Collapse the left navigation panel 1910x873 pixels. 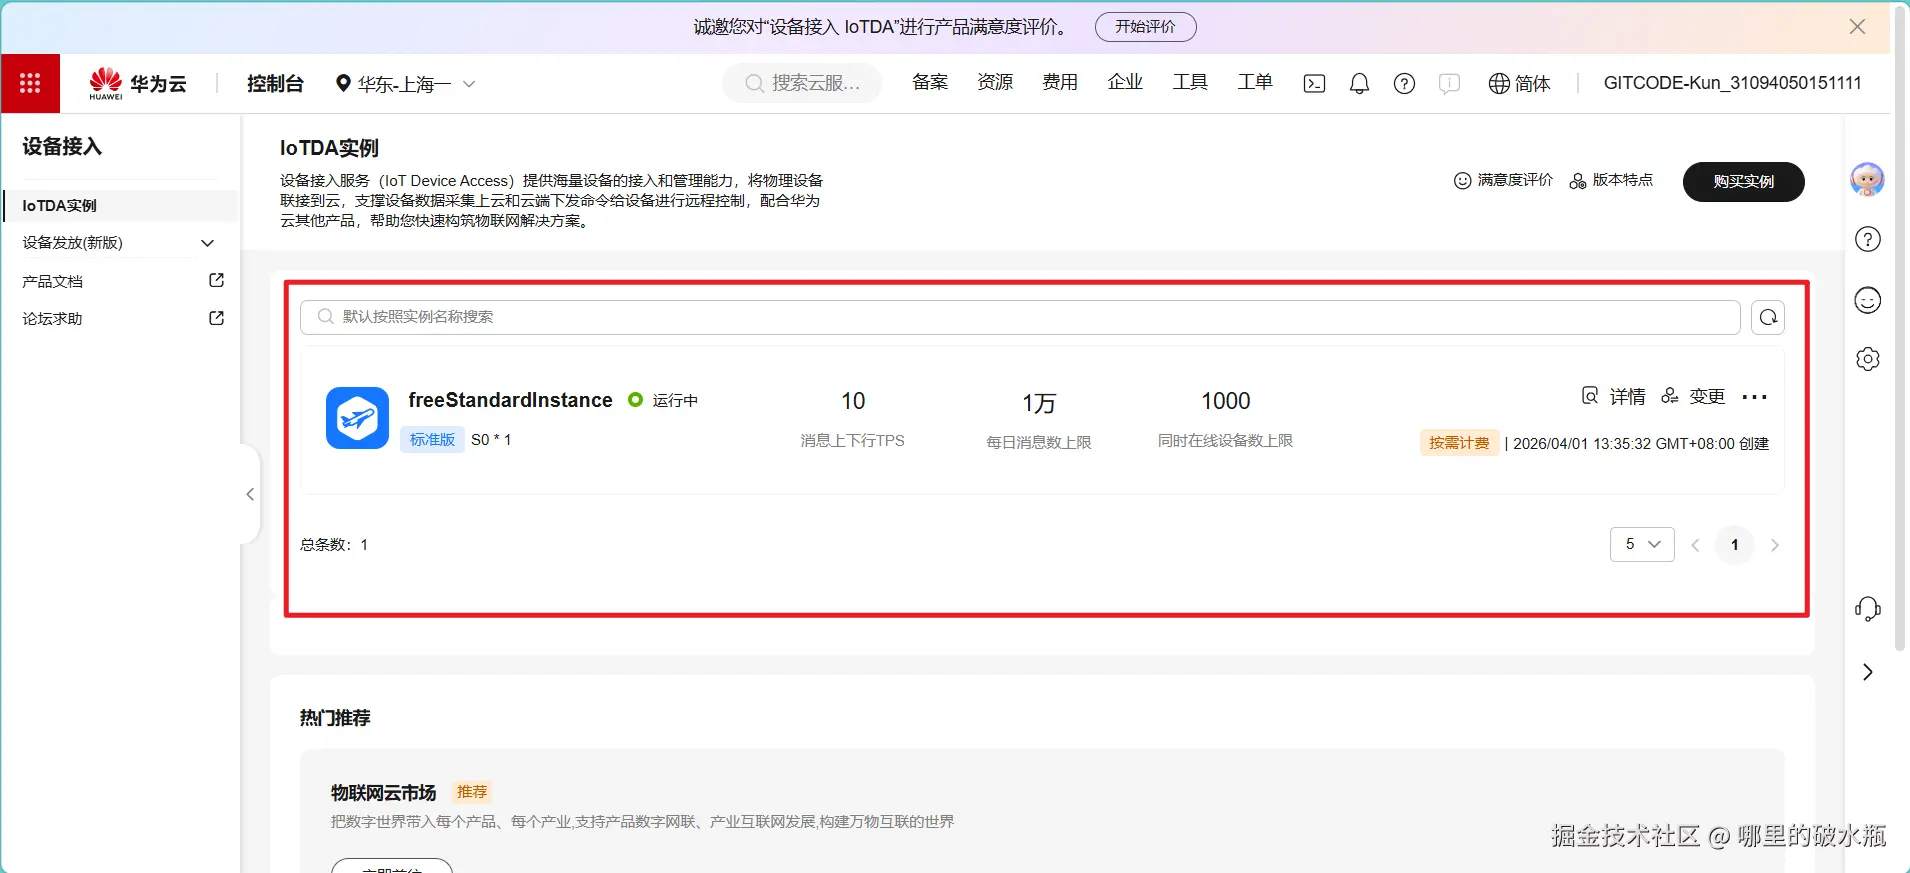coord(250,494)
